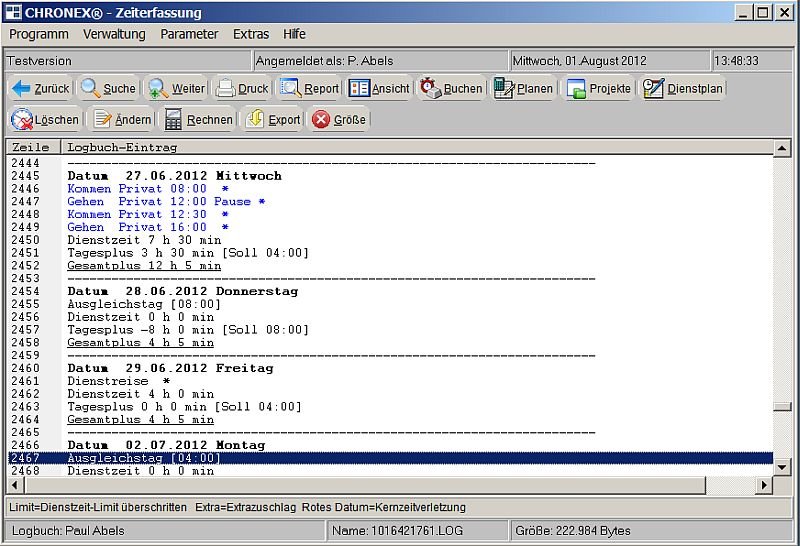This screenshot has height=546, width=800.
Task: Click the Projekte button label
Action: [x=610, y=89]
